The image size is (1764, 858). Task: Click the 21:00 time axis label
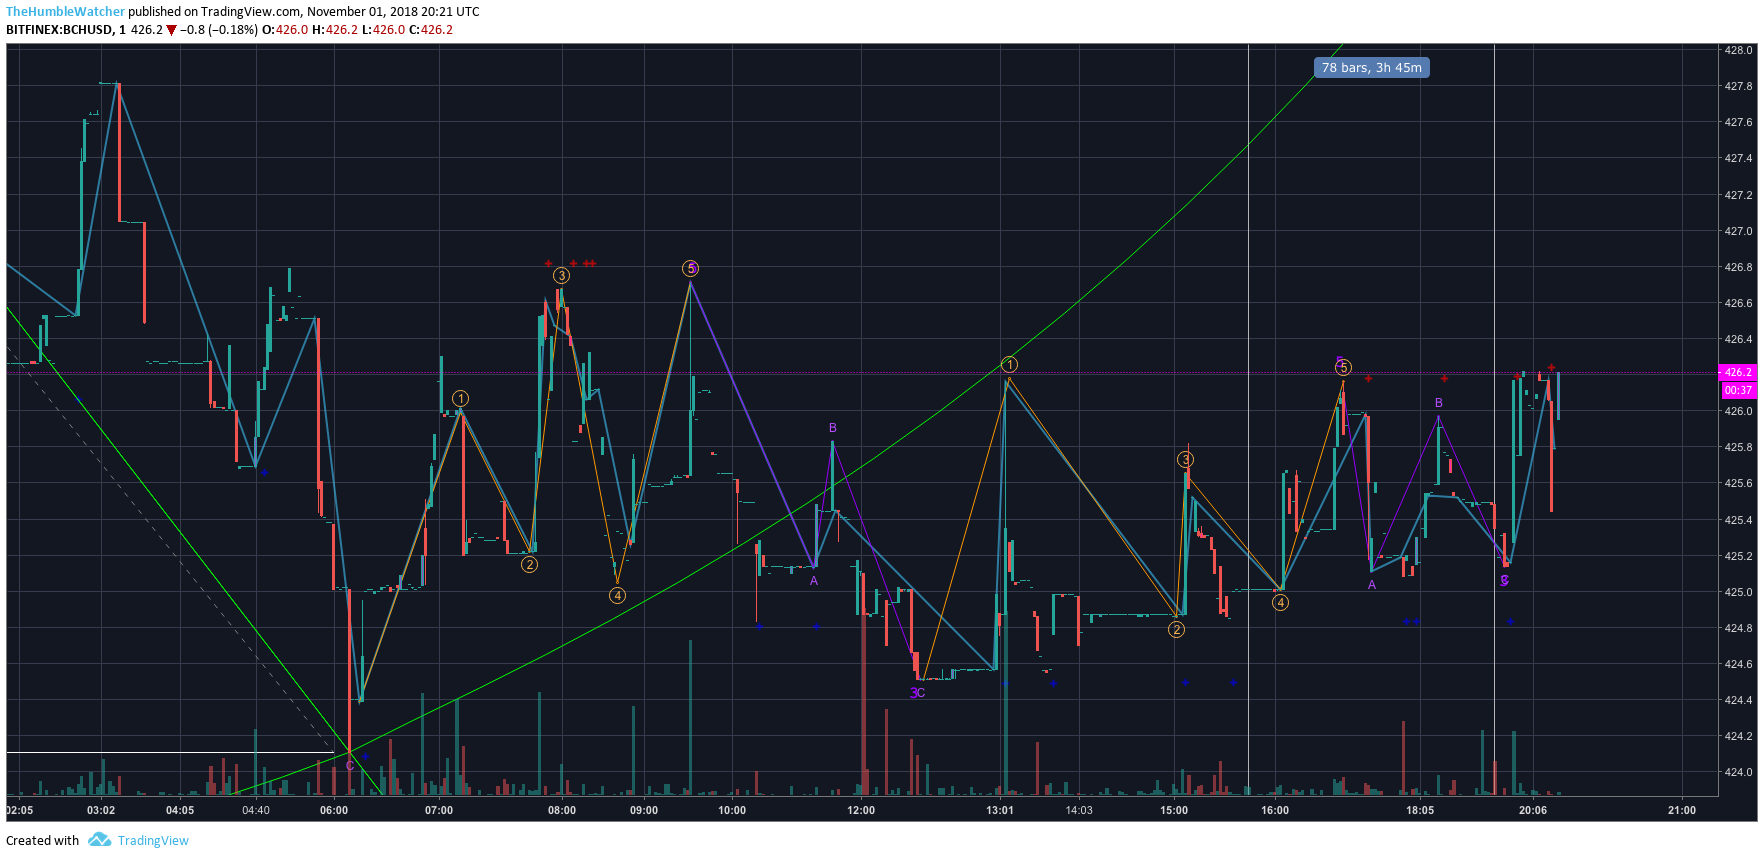tap(1682, 810)
